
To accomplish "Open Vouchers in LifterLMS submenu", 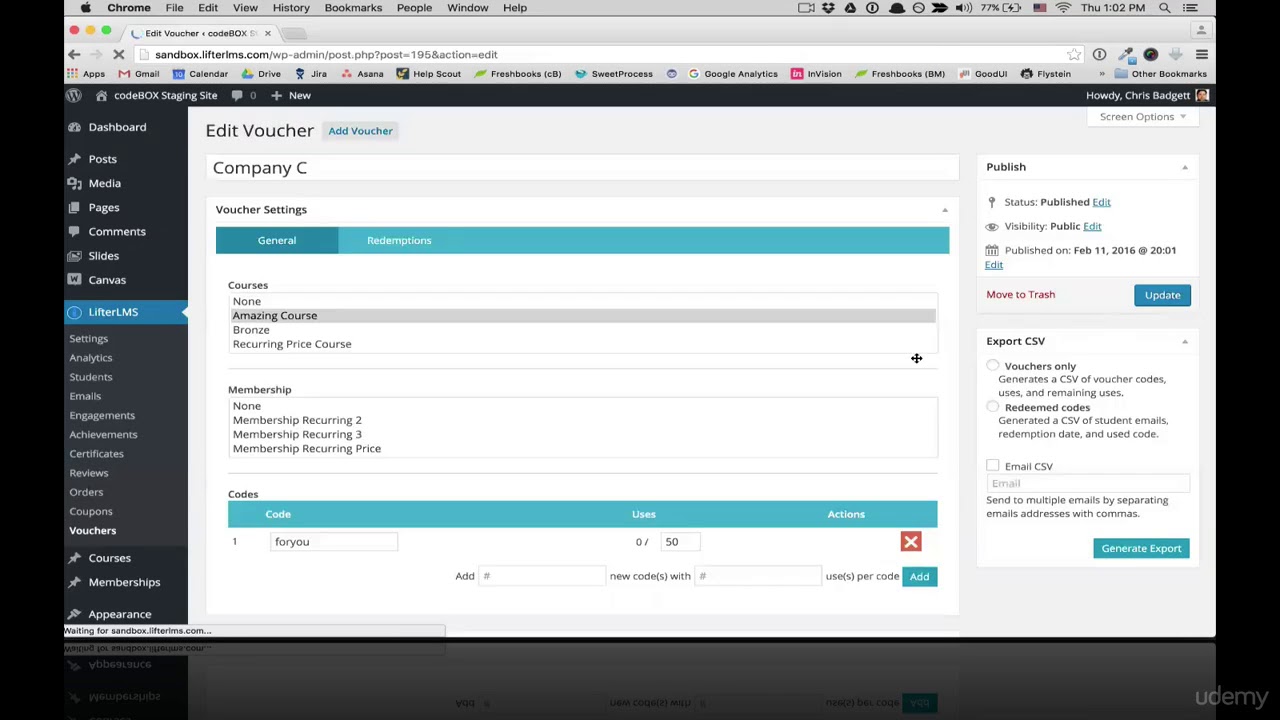I will pyautogui.click(x=92, y=531).
